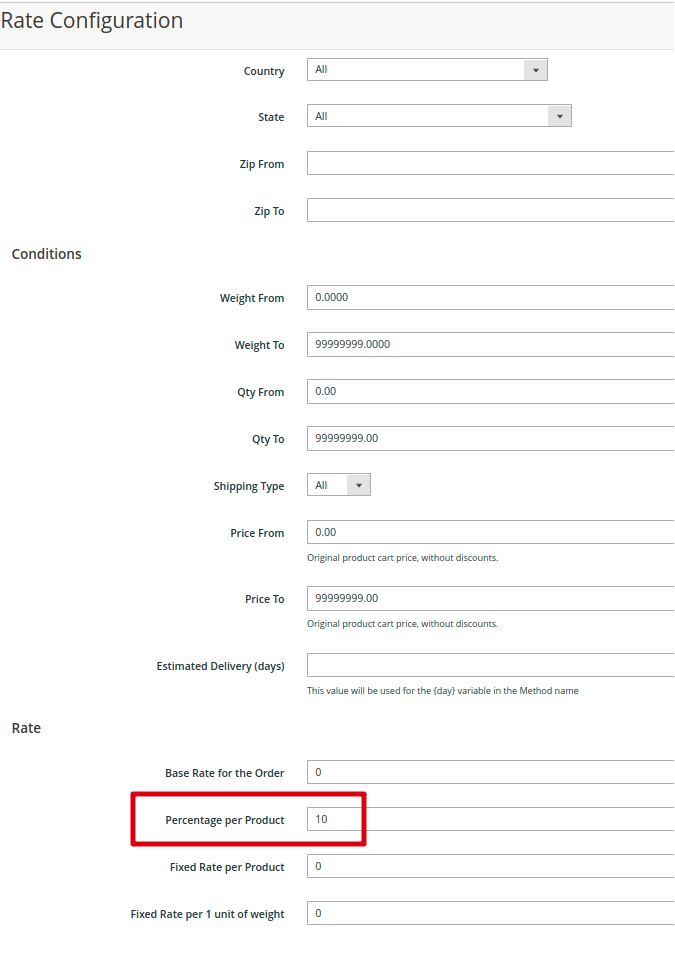Click the Weight From field
The height and width of the screenshot is (966, 675).
[490, 297]
